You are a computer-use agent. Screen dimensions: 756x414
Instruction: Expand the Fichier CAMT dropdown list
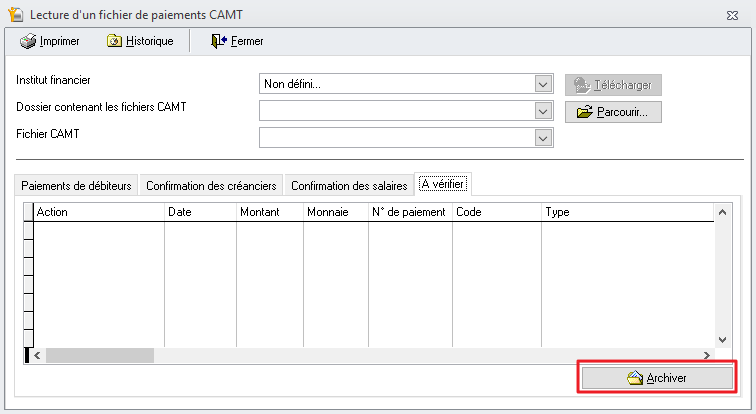pyautogui.click(x=543, y=137)
